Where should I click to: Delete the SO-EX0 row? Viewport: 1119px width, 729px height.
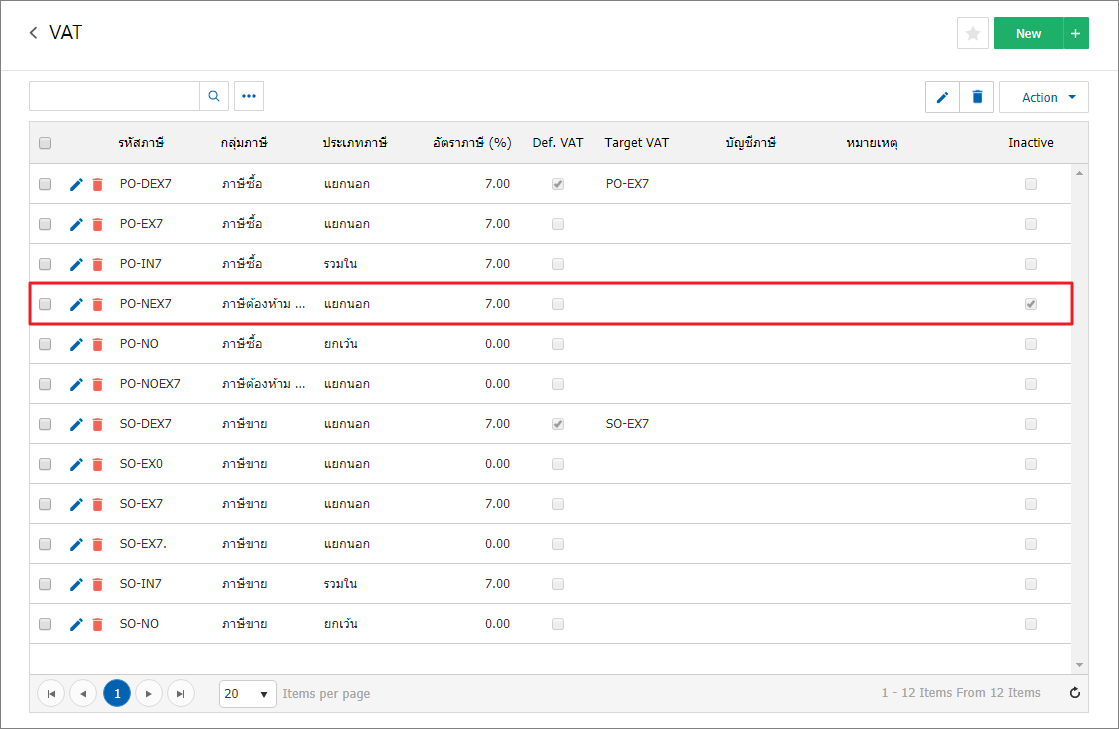tap(98, 464)
